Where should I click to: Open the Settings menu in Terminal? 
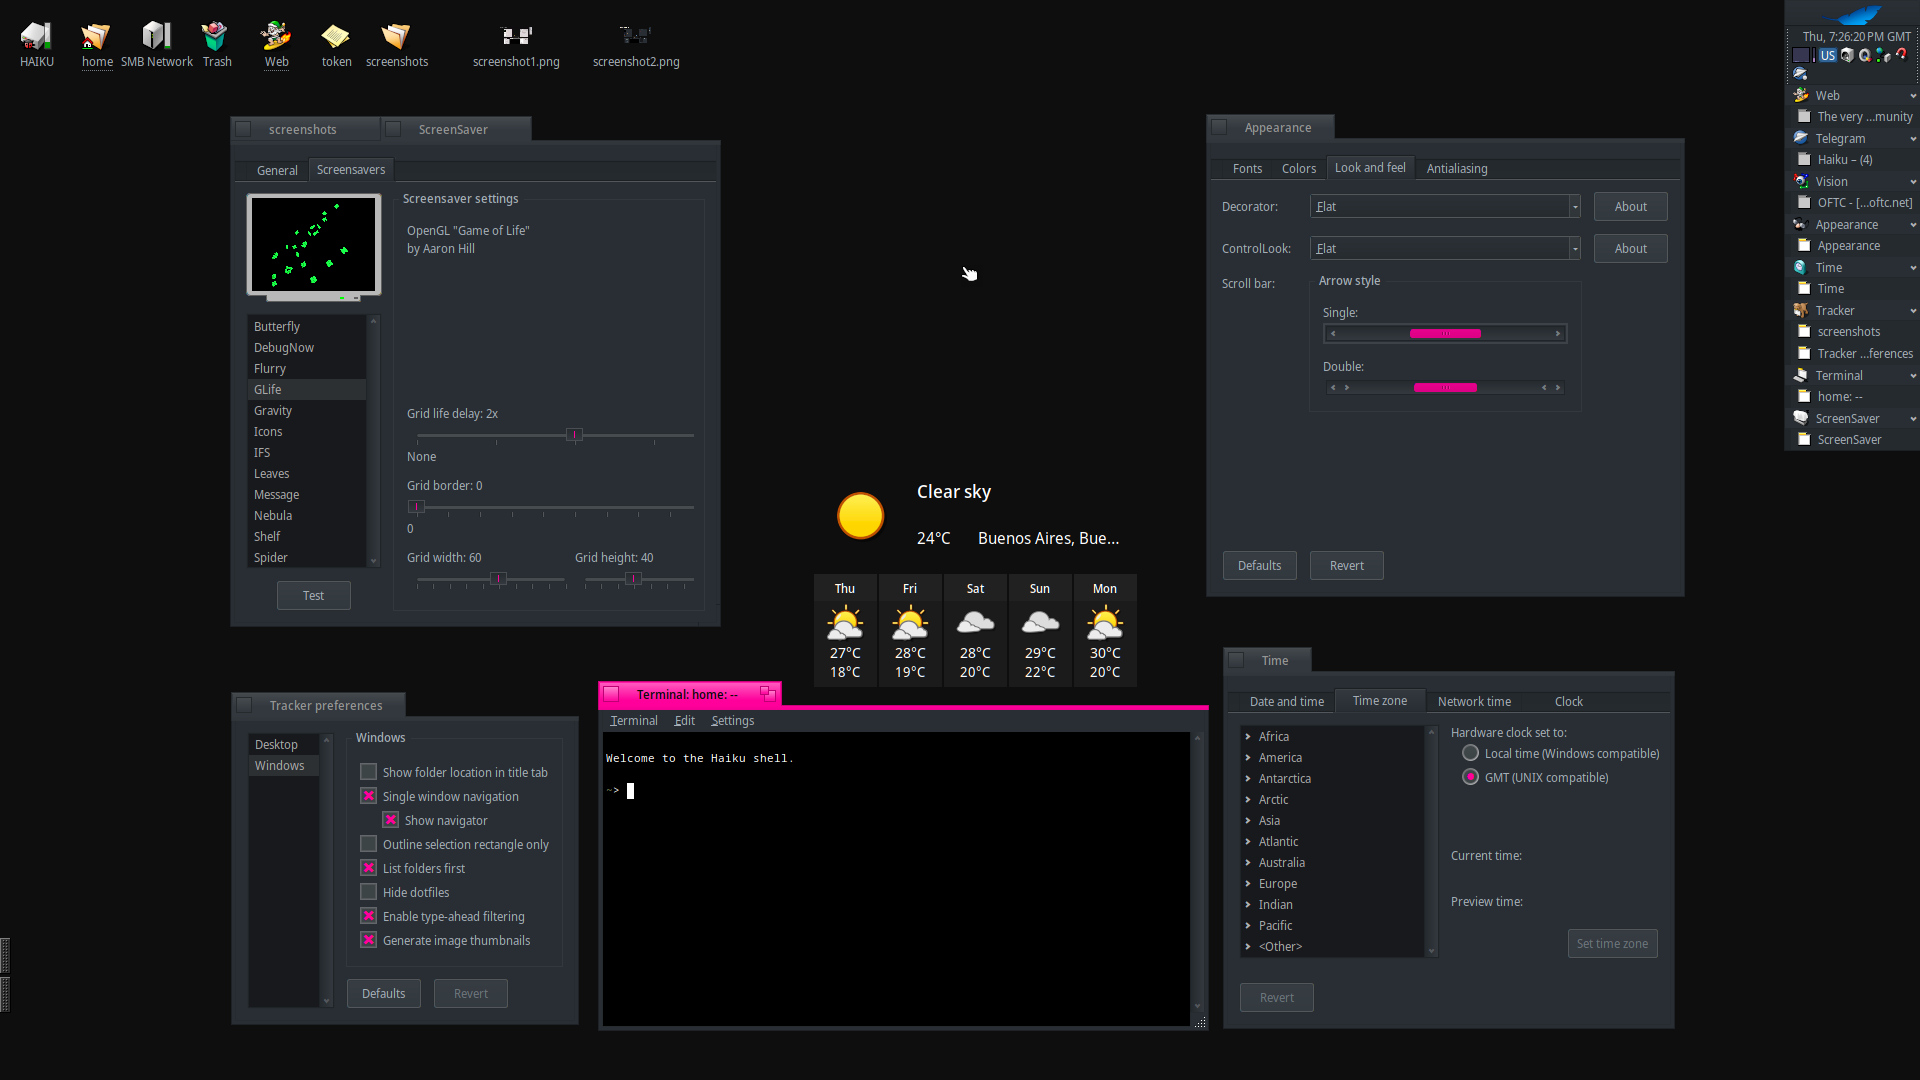732,720
